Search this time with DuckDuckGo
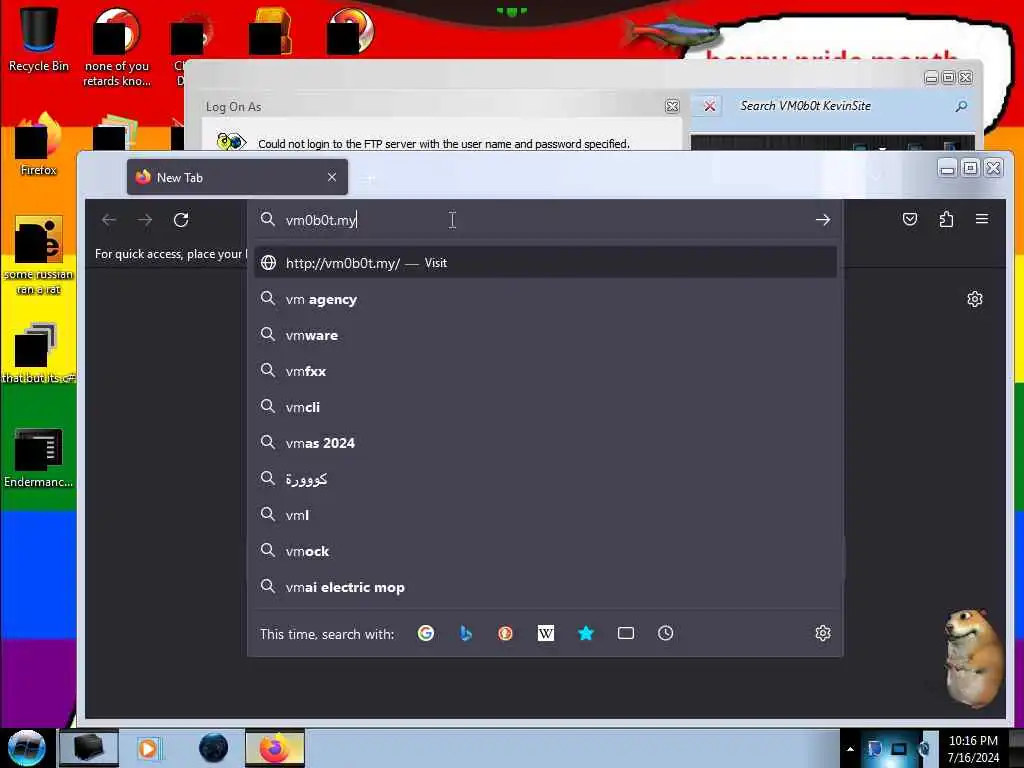This screenshot has height=768, width=1024. pyautogui.click(x=505, y=633)
